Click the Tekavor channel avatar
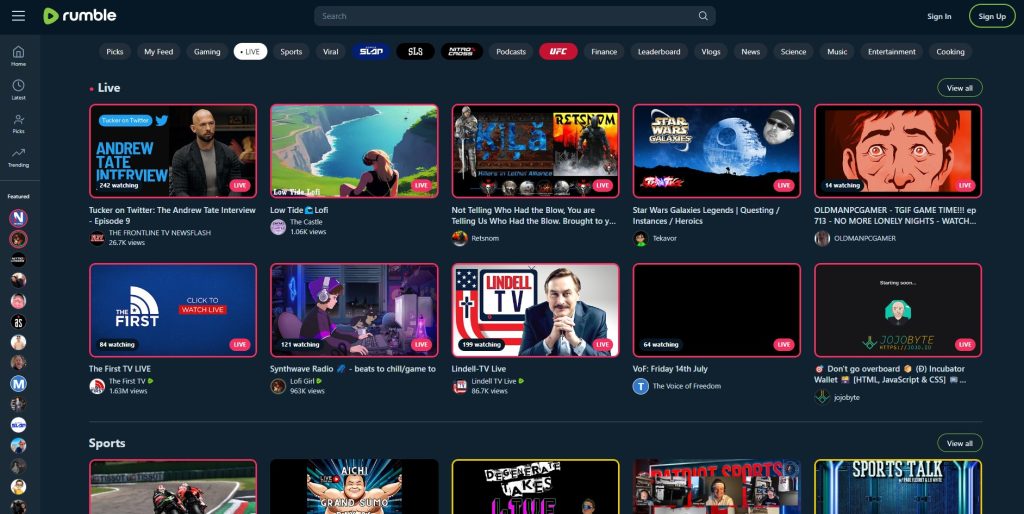The width and height of the screenshot is (1024, 514). 641,238
